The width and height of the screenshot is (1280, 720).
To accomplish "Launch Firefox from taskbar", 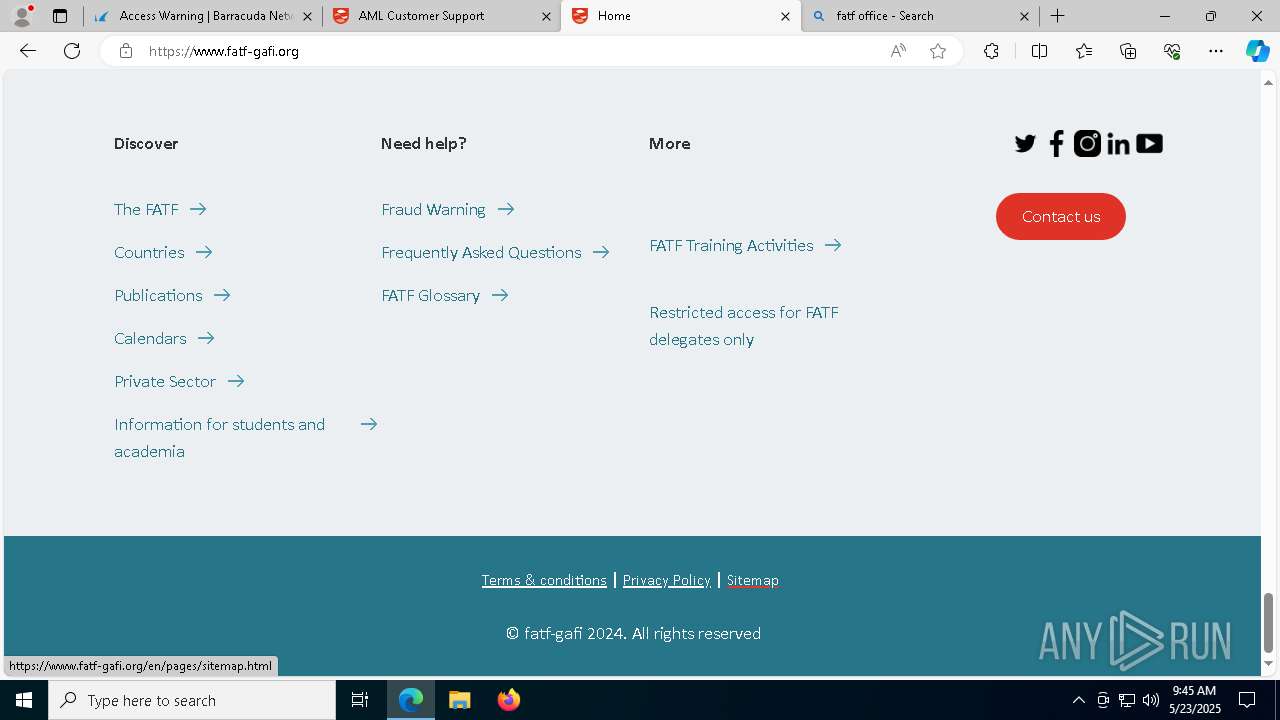I will point(508,700).
